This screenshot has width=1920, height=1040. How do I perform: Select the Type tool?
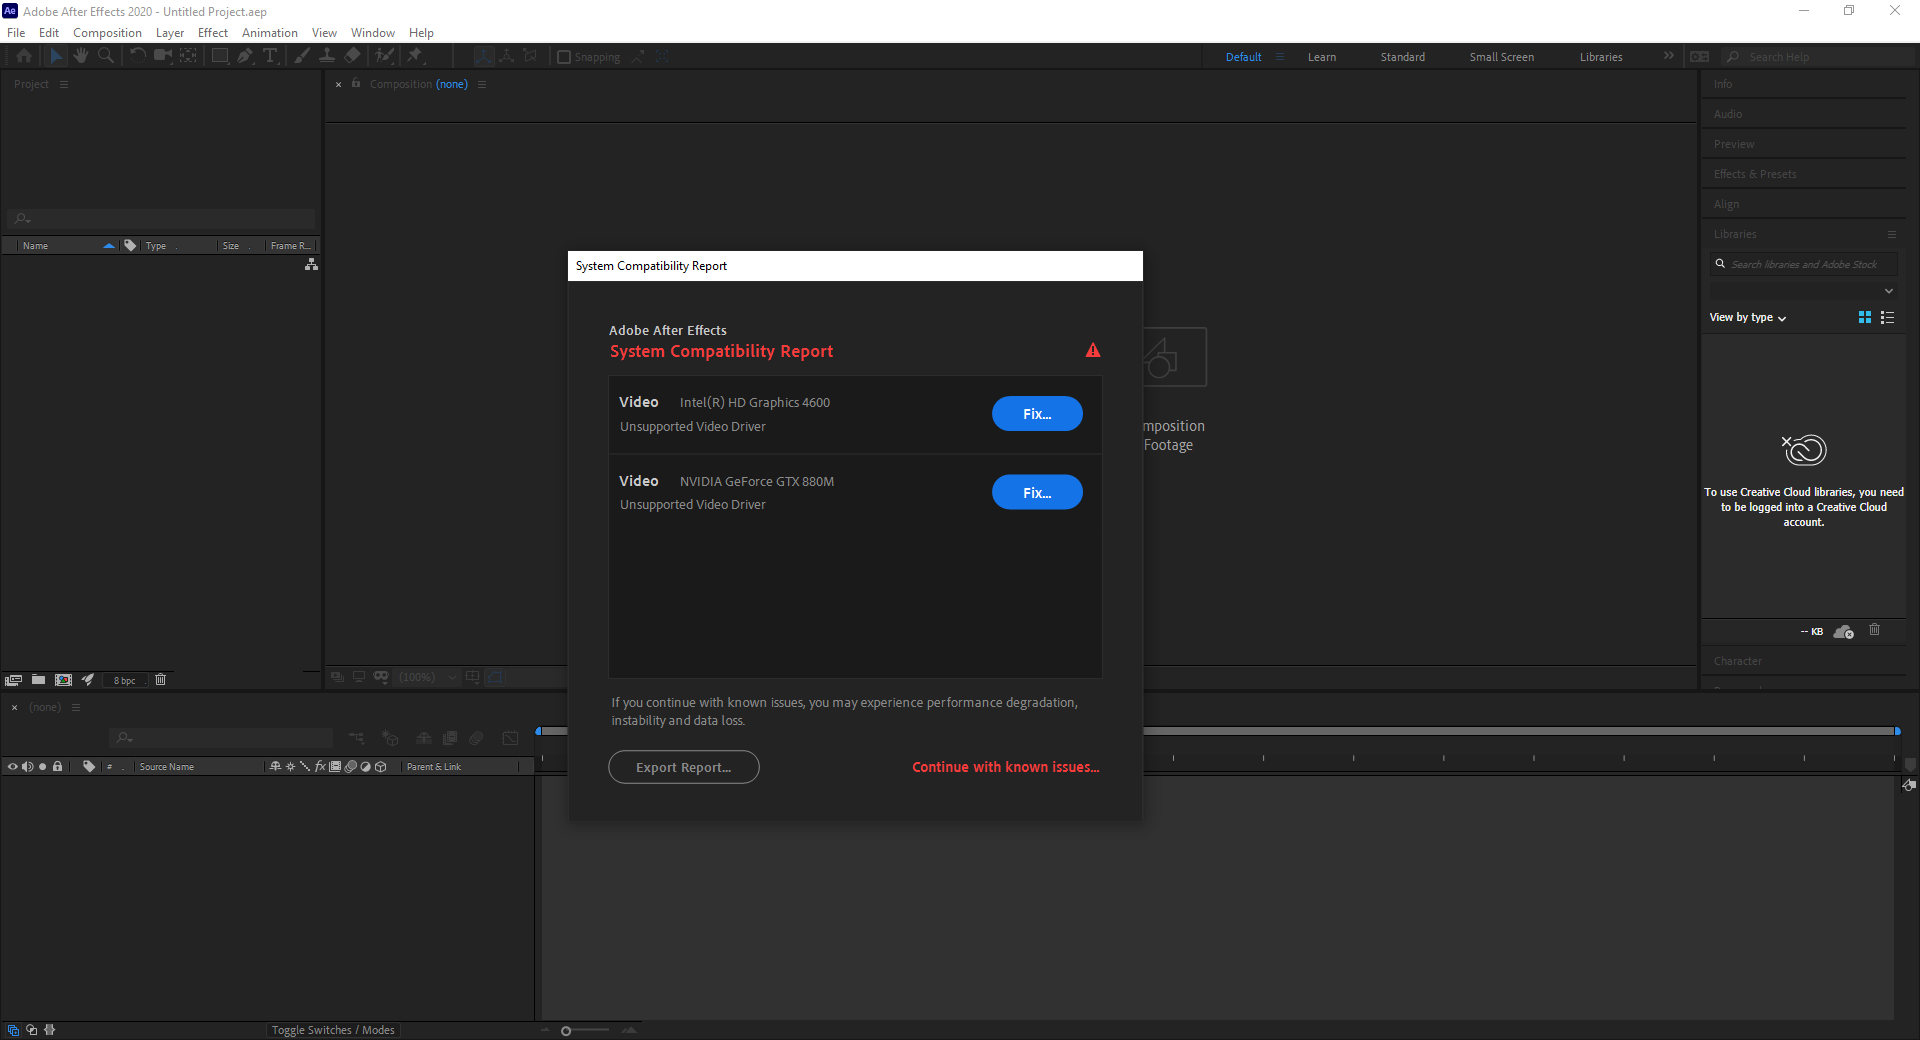(x=270, y=56)
